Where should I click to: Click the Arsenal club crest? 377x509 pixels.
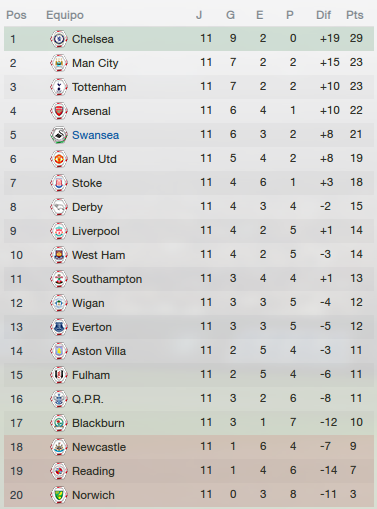59,111
